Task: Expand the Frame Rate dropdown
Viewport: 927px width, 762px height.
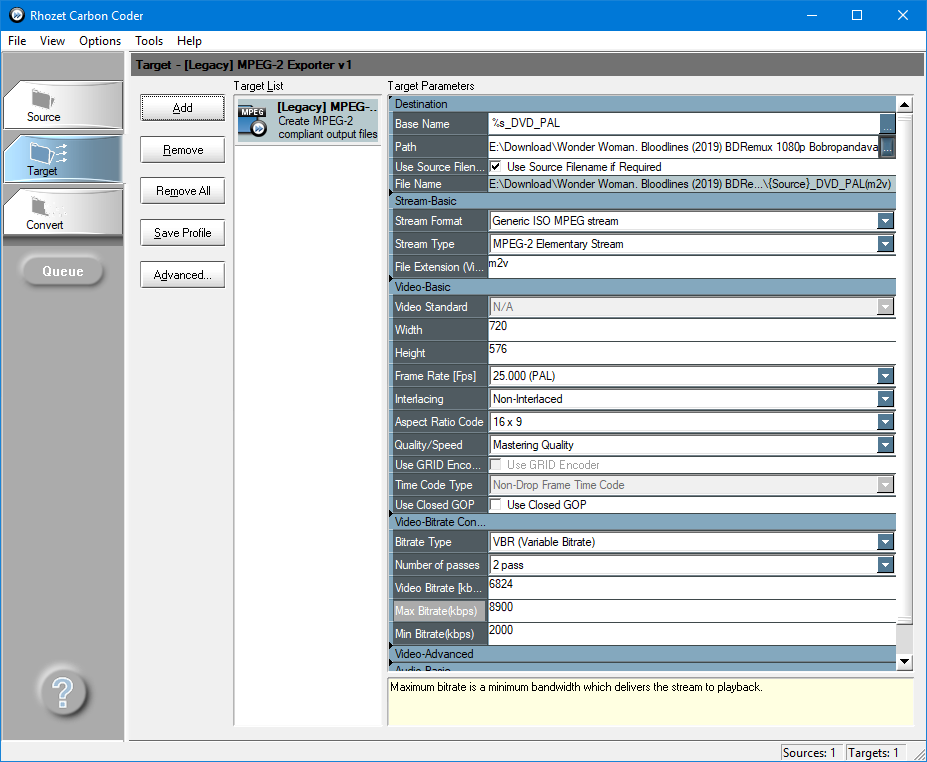Action: pos(884,376)
